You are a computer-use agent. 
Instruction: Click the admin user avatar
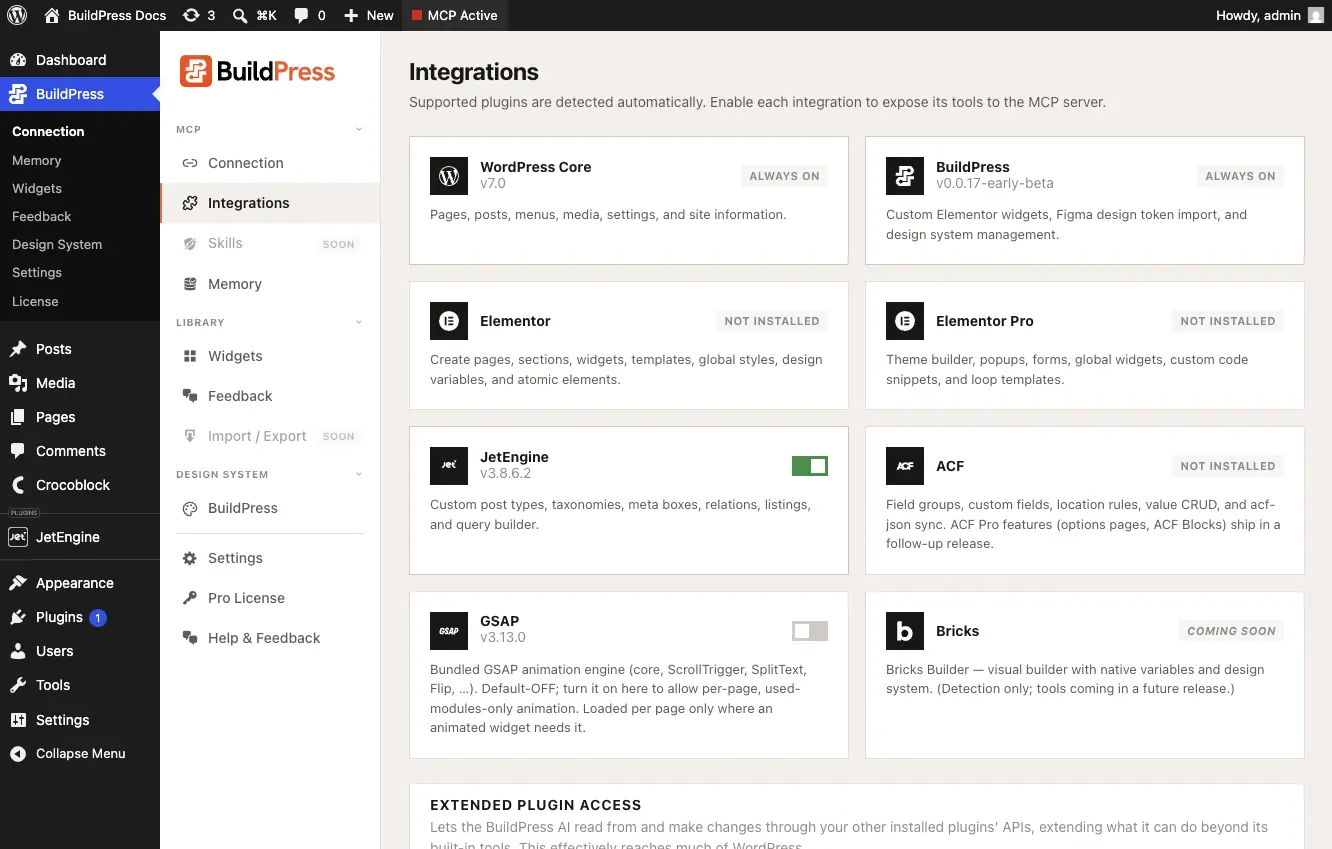click(1316, 15)
